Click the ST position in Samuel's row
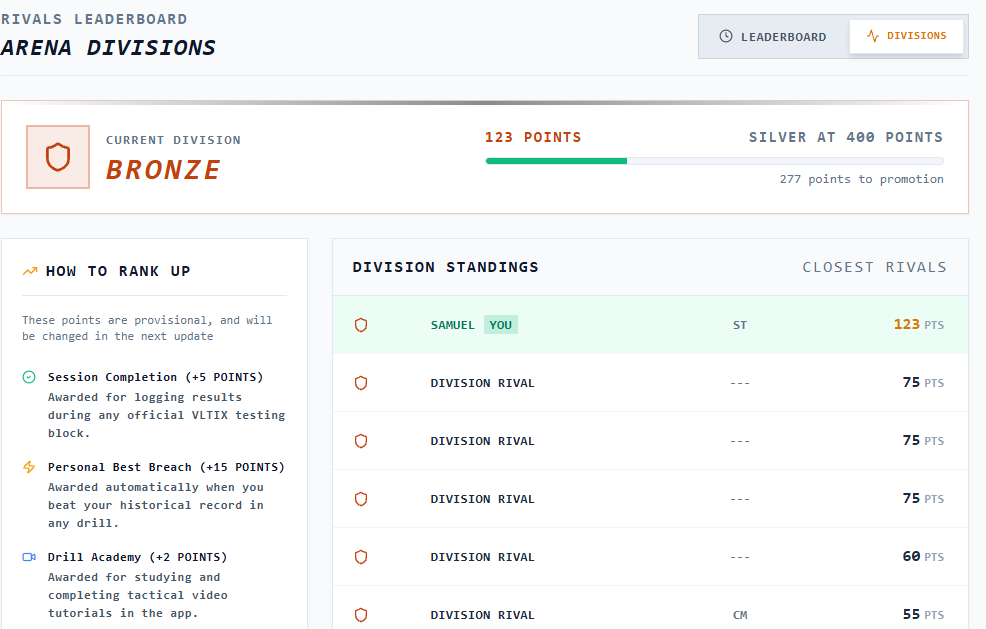This screenshot has height=629, width=986. tap(740, 325)
